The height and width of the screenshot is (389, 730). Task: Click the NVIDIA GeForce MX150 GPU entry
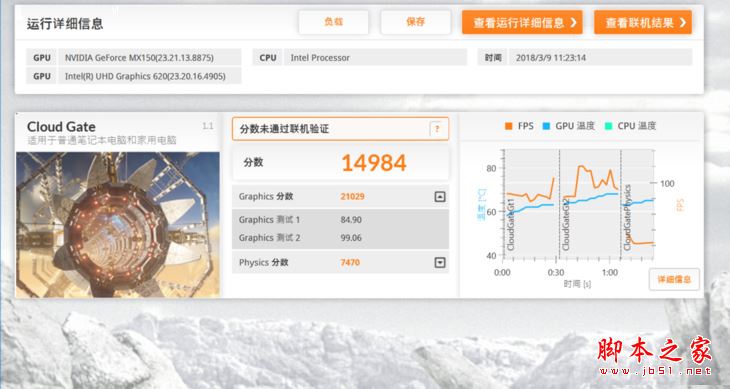(149, 58)
